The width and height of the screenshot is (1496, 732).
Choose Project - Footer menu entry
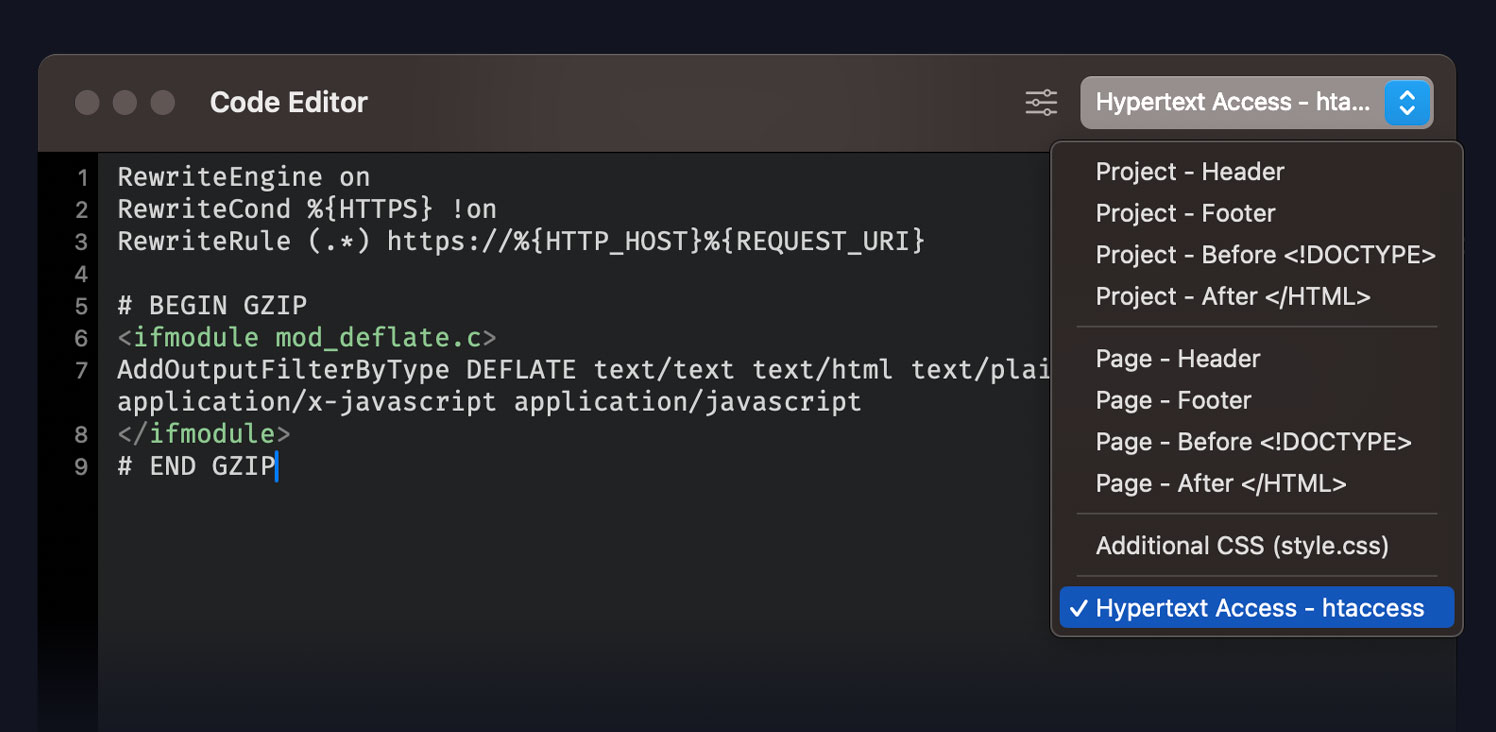1185,214
